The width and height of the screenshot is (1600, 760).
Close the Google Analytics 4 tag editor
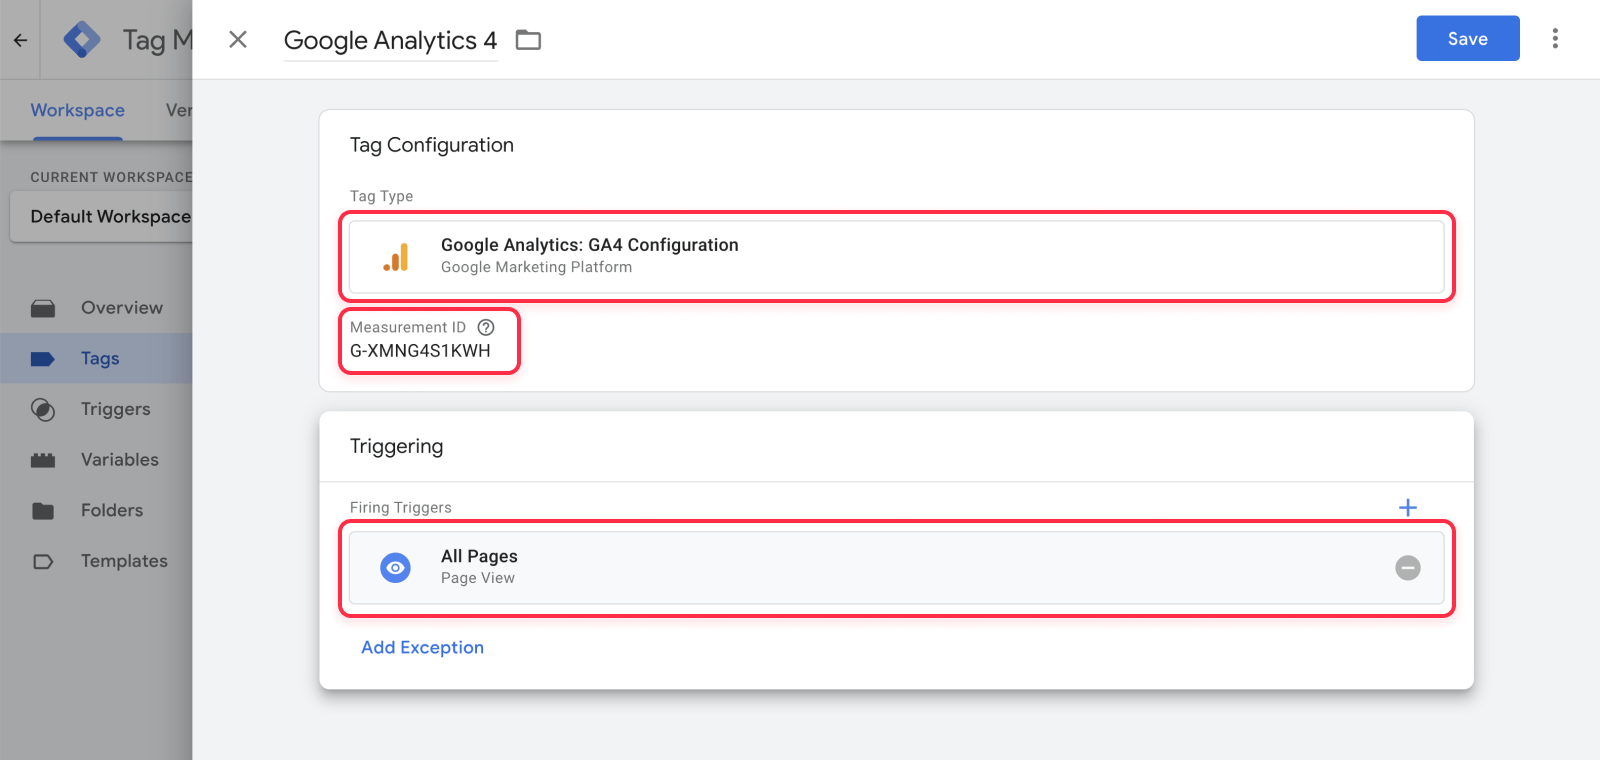pos(238,39)
